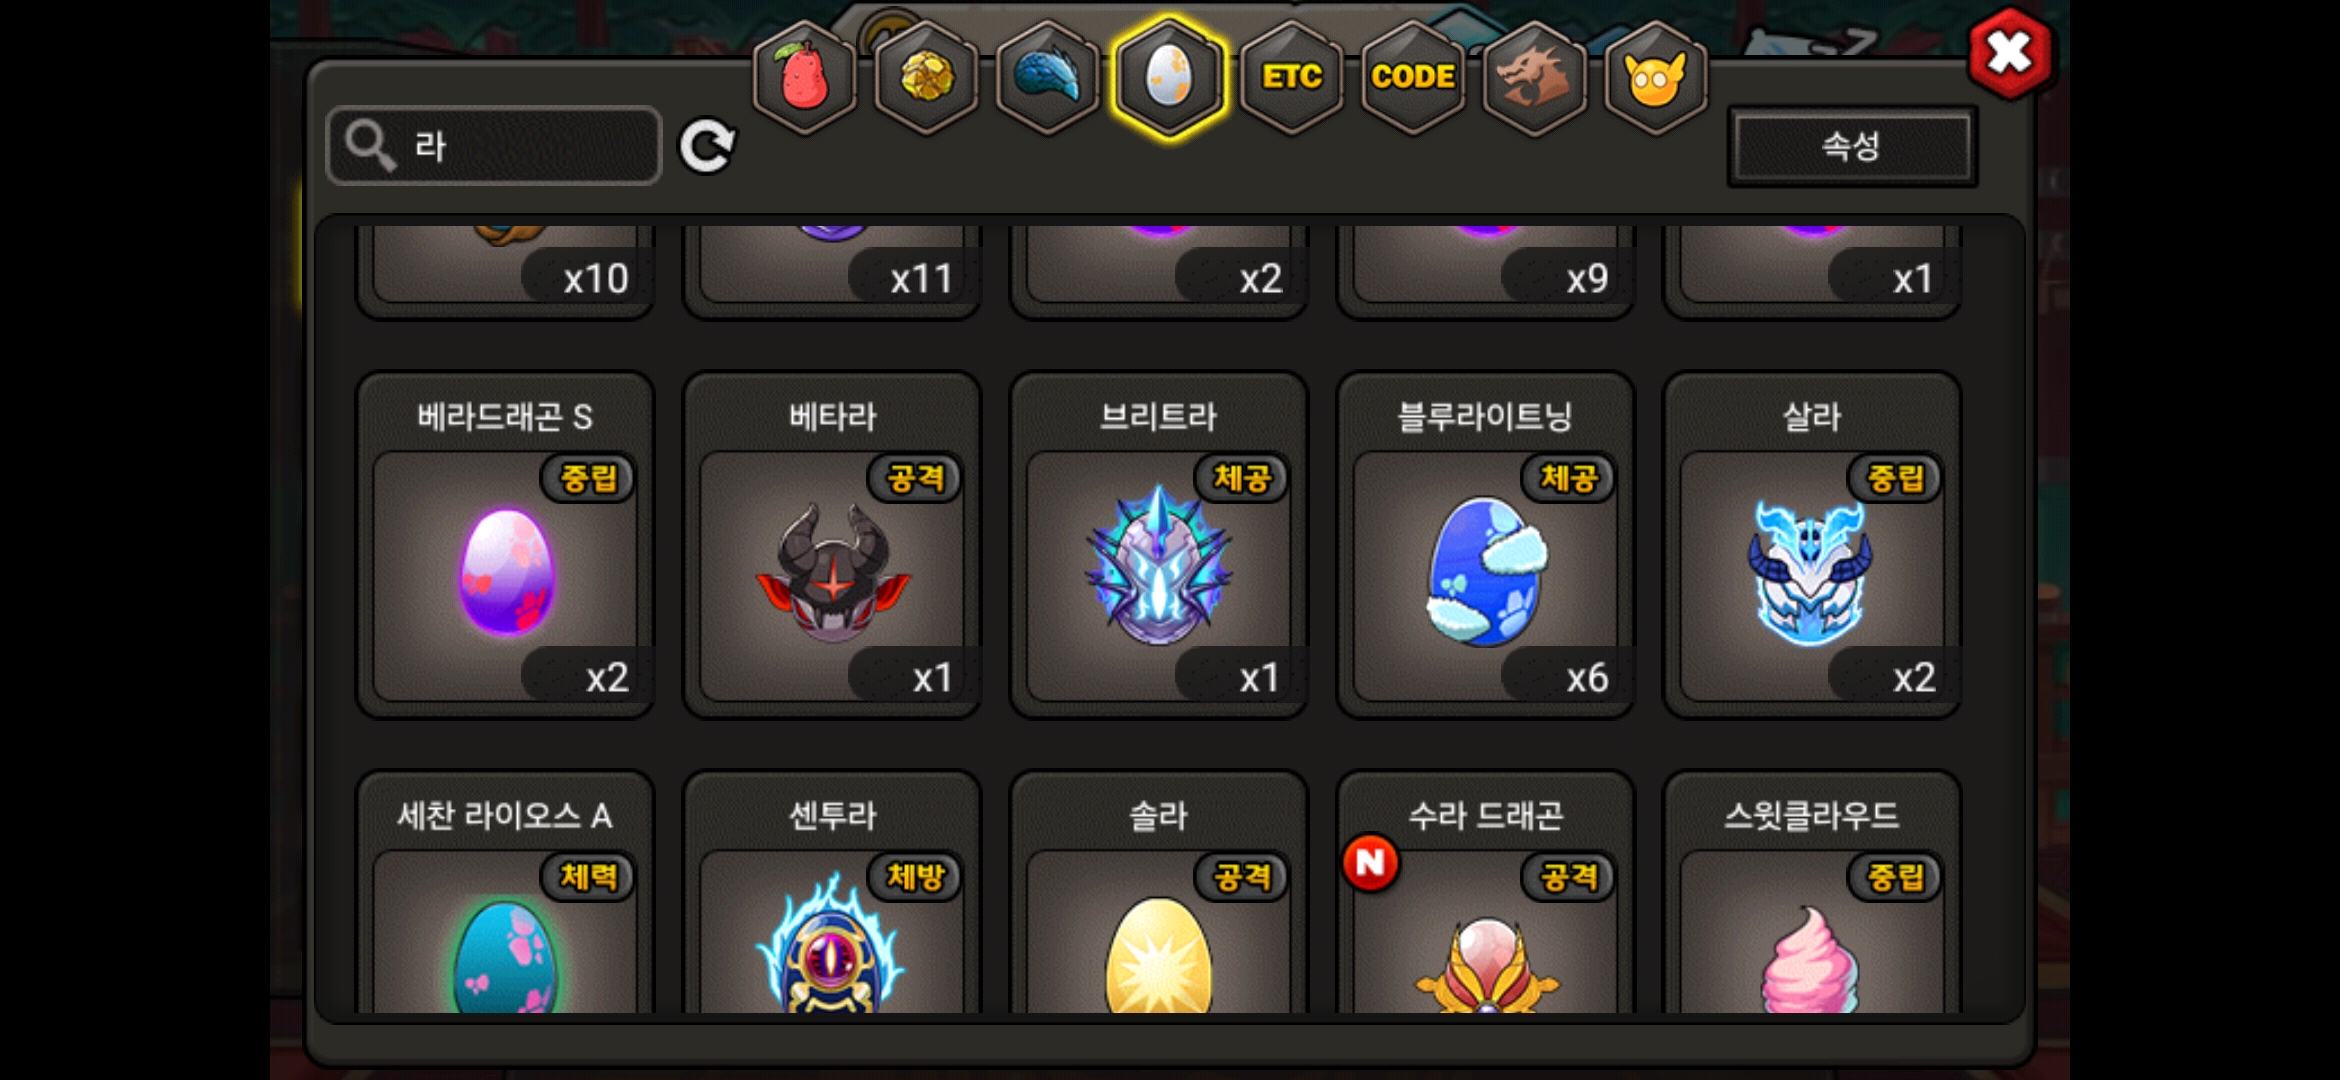Select the 스윗클라우드 pink swirl egg
The image size is (2340, 1080).
pyautogui.click(x=1812, y=893)
